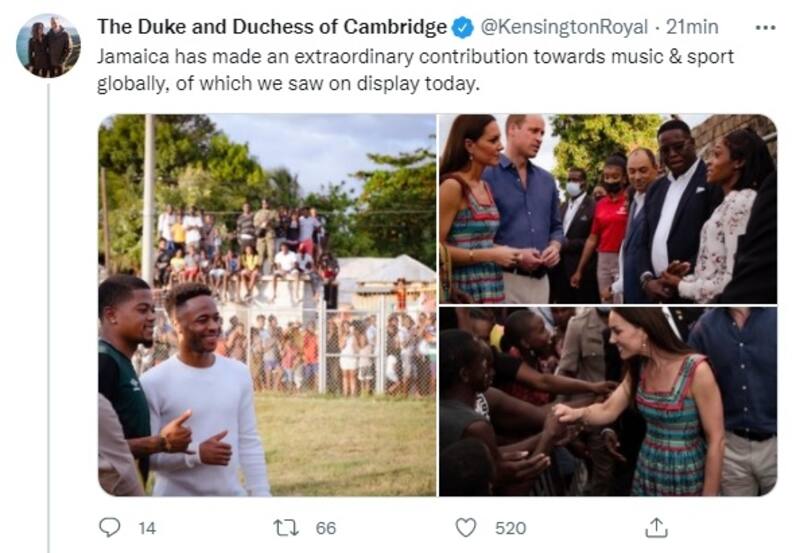View the 66 retweets count

[326, 528]
